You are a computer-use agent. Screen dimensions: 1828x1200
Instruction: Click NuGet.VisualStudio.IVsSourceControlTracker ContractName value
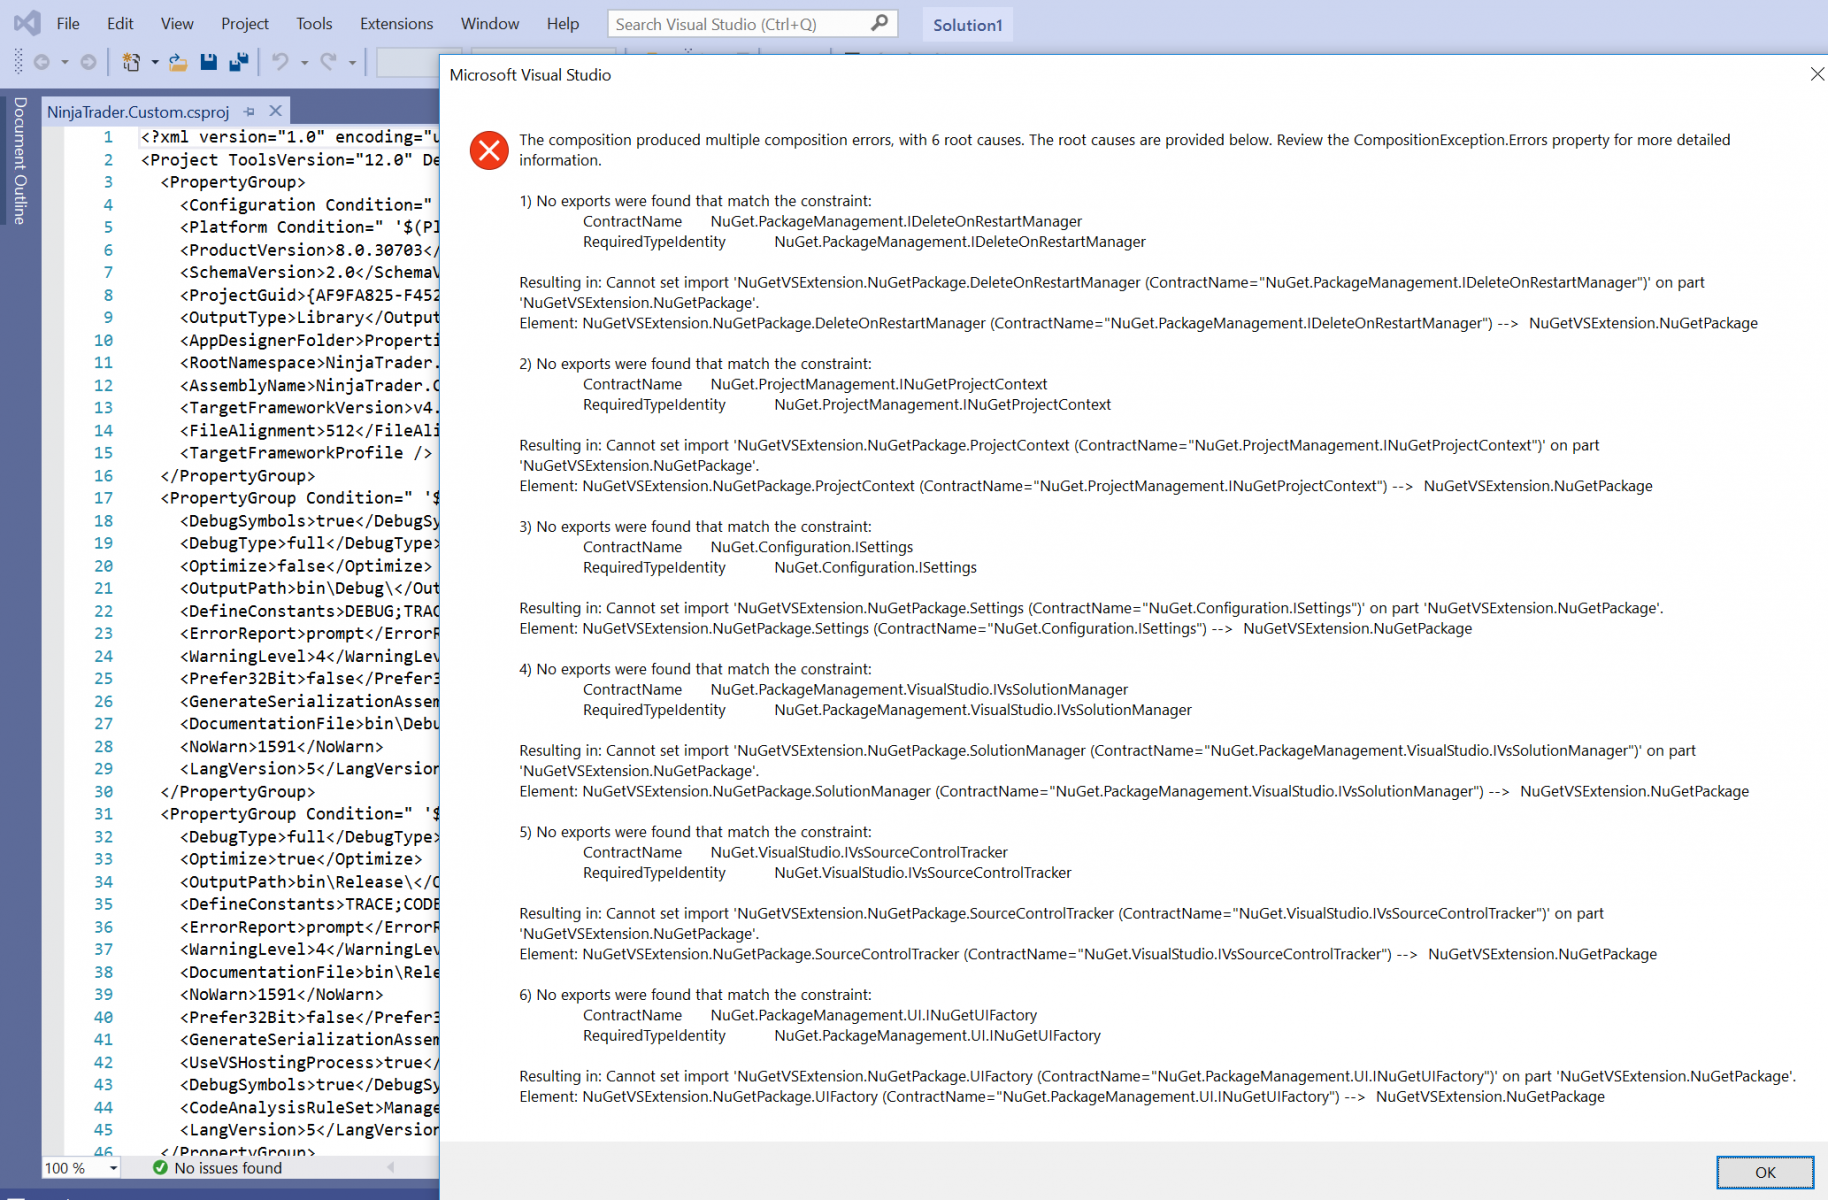point(859,853)
